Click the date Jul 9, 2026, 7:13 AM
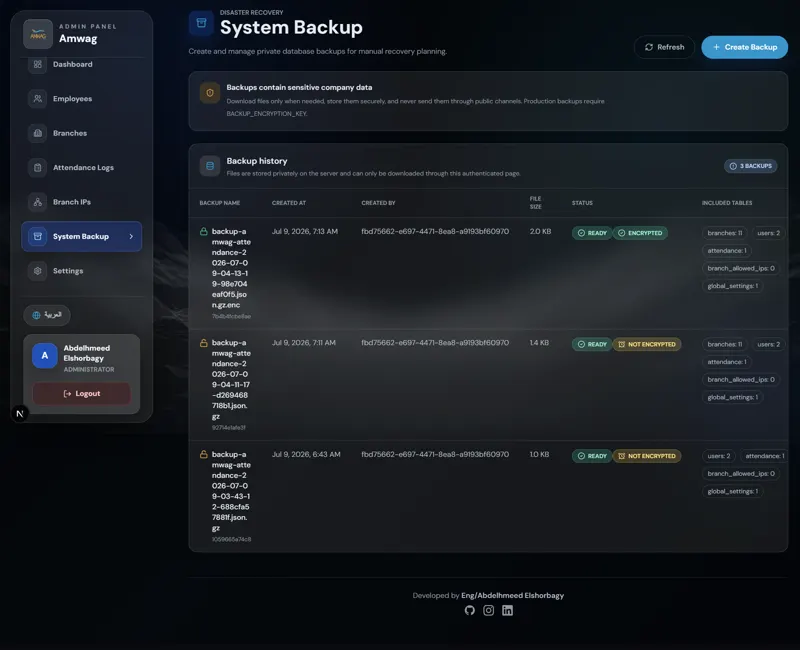Screen dimensions: 800x650 point(305,232)
